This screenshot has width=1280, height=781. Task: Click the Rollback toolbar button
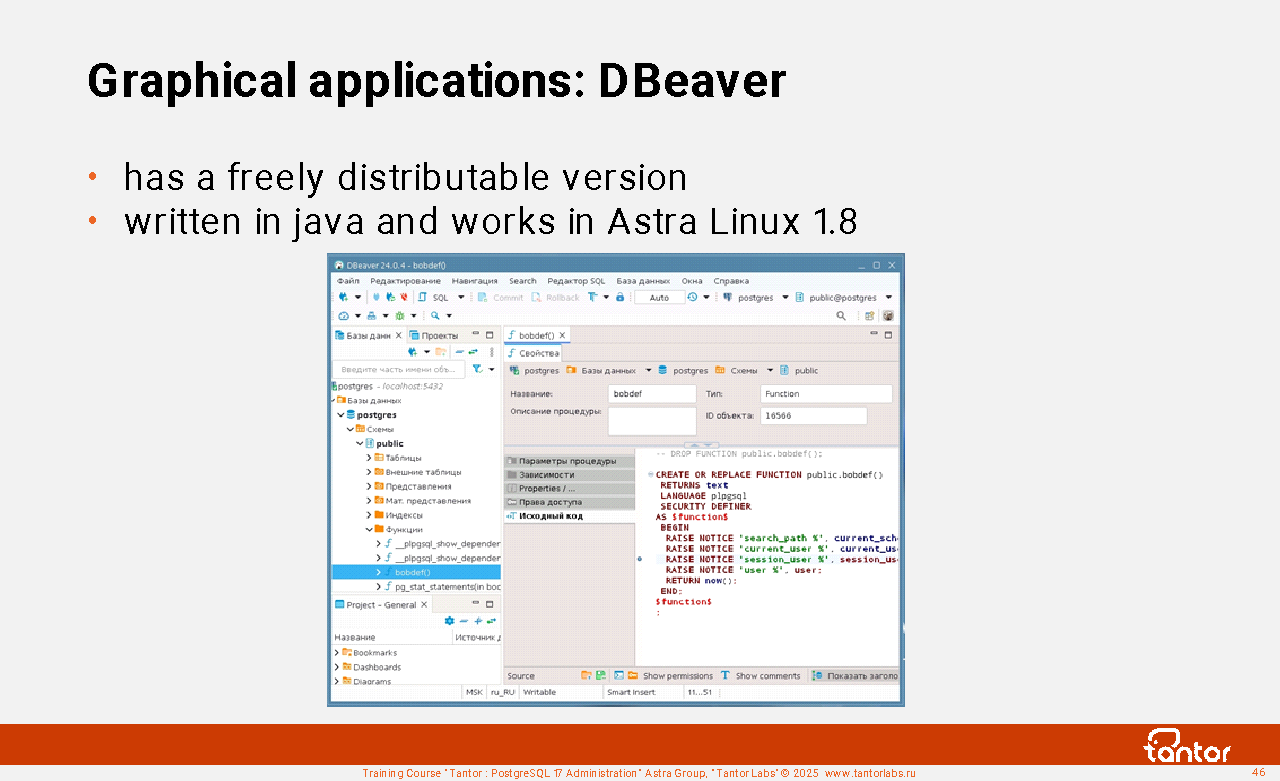click(555, 297)
